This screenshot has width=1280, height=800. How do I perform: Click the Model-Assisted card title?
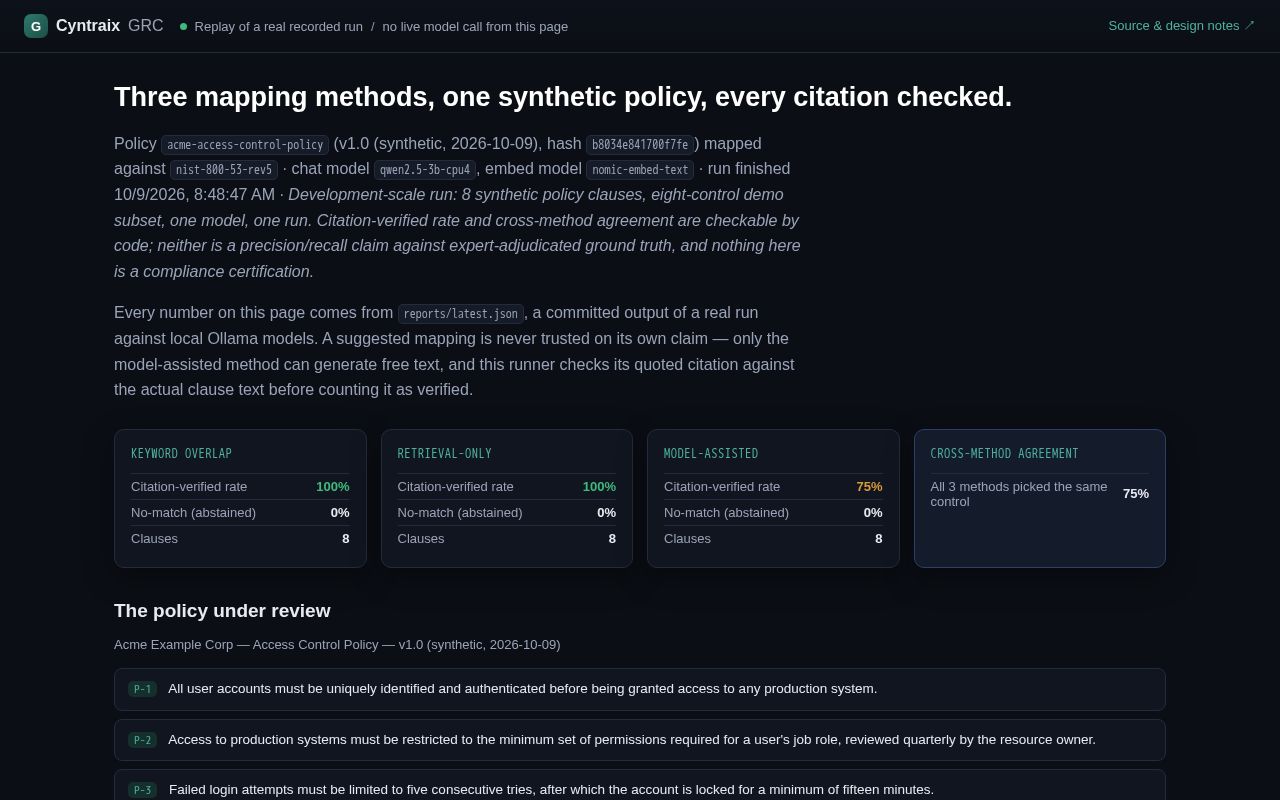(711, 454)
